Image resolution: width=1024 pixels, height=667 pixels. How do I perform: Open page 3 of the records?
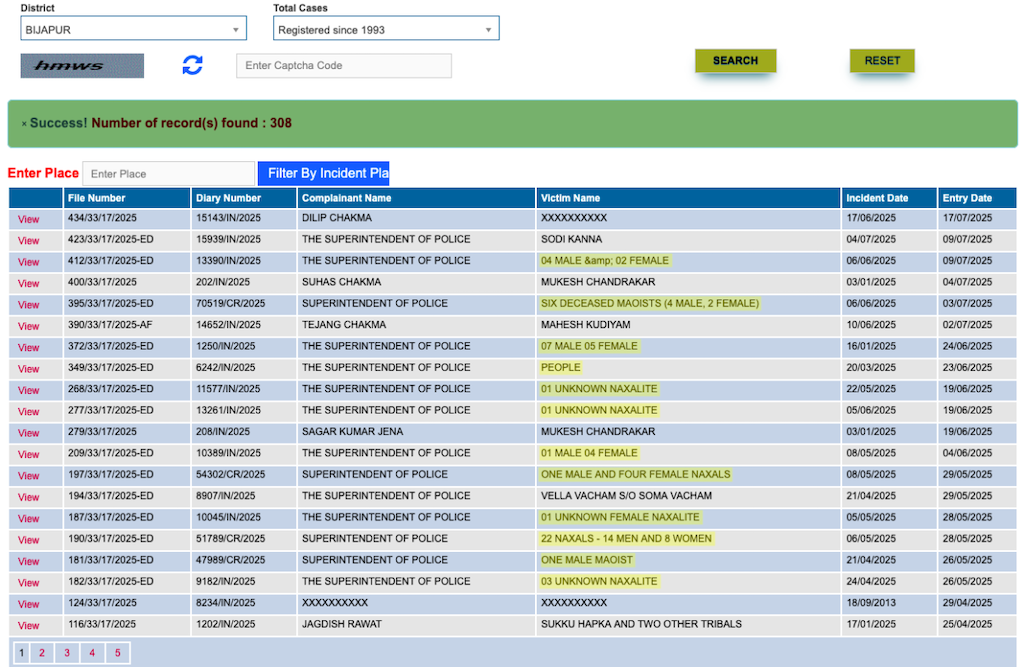pos(67,653)
